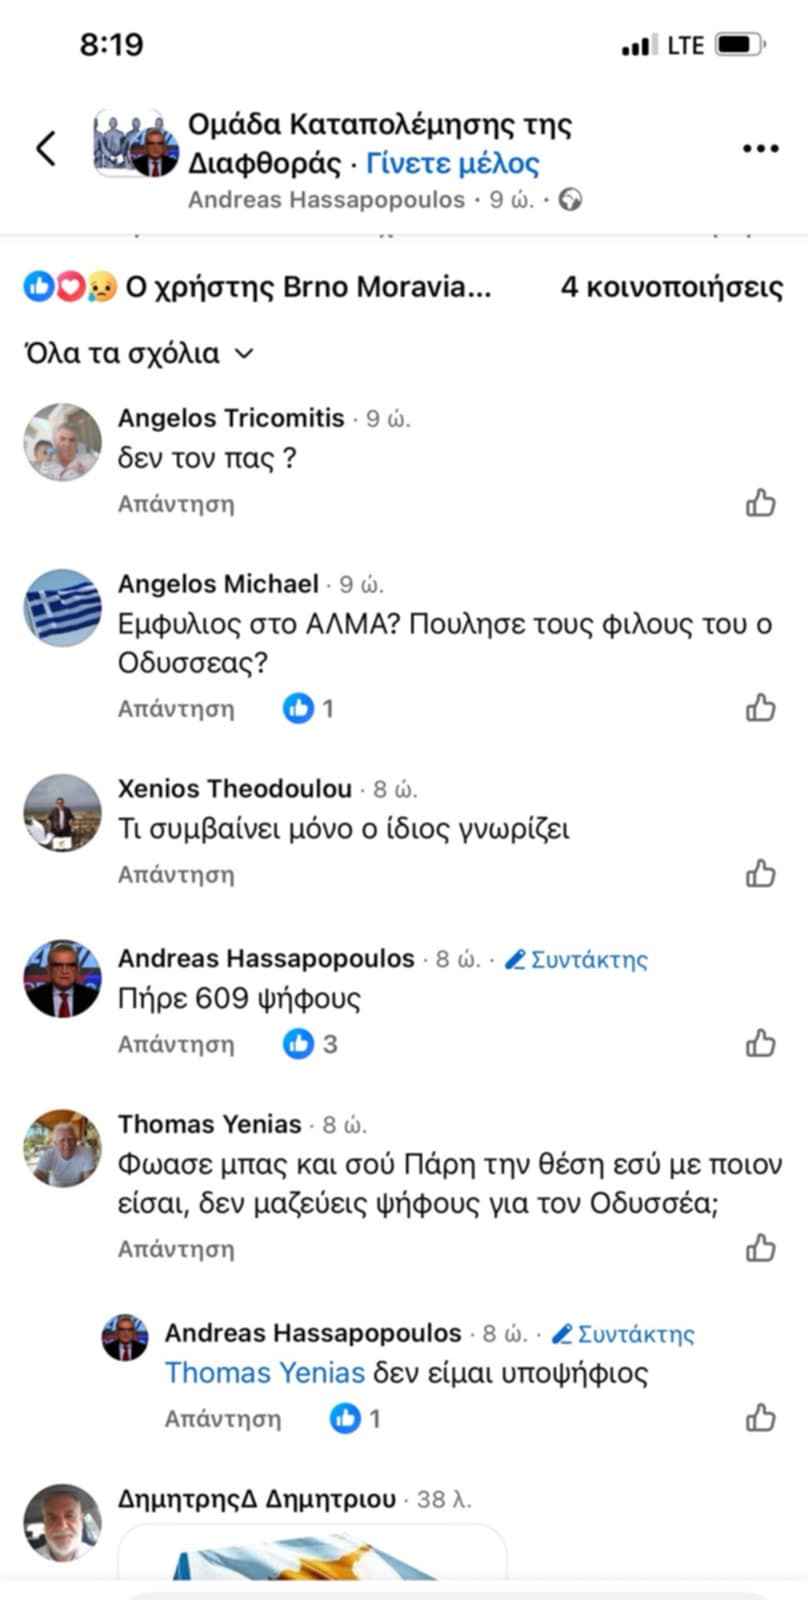Open the '4 κοινοποιήσεις' shares list
The image size is (808, 1600).
pyautogui.click(x=671, y=288)
